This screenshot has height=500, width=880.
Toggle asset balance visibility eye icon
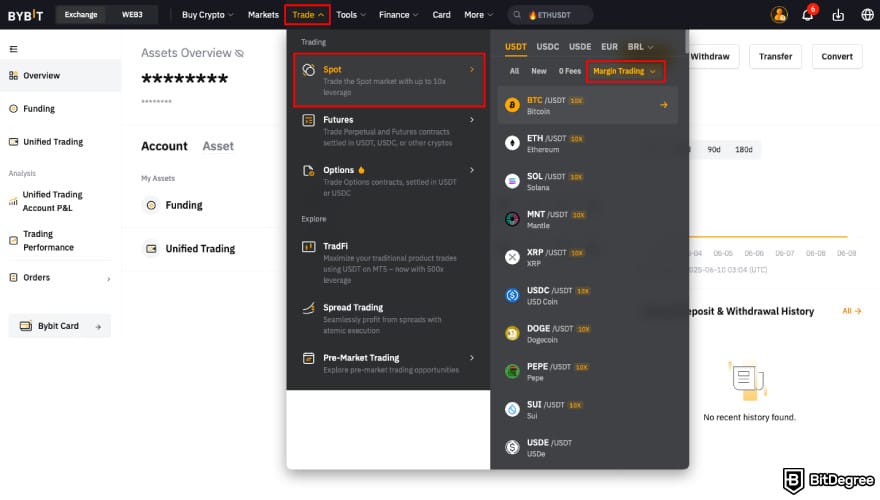(240, 53)
